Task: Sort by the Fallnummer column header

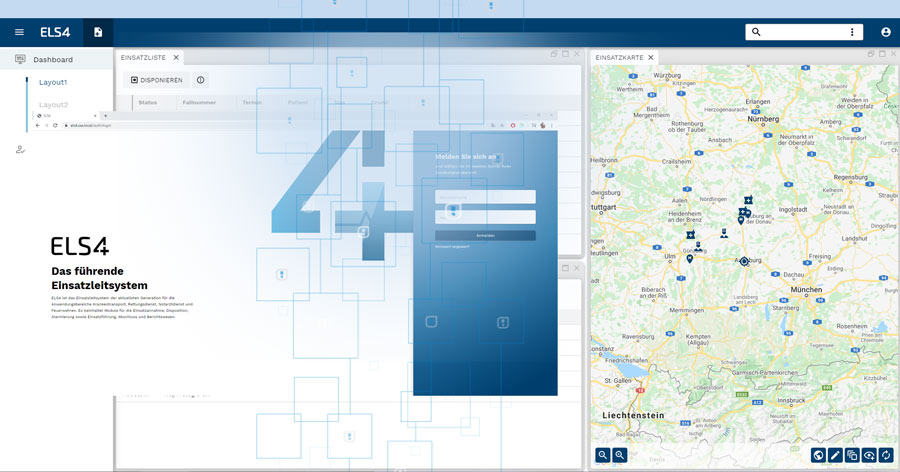Action: tap(199, 102)
